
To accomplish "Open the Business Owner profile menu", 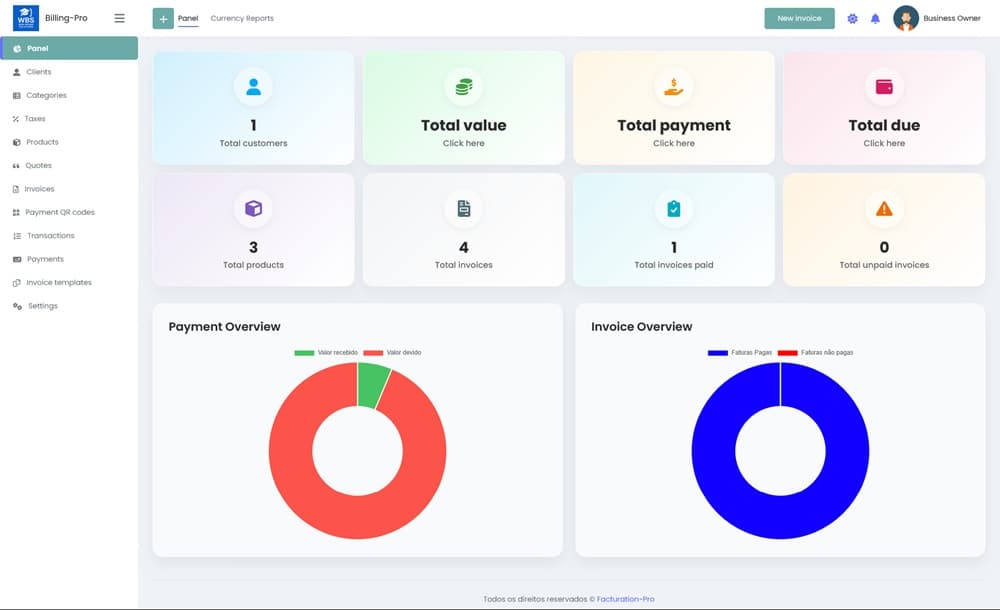I will pyautogui.click(x=937, y=18).
